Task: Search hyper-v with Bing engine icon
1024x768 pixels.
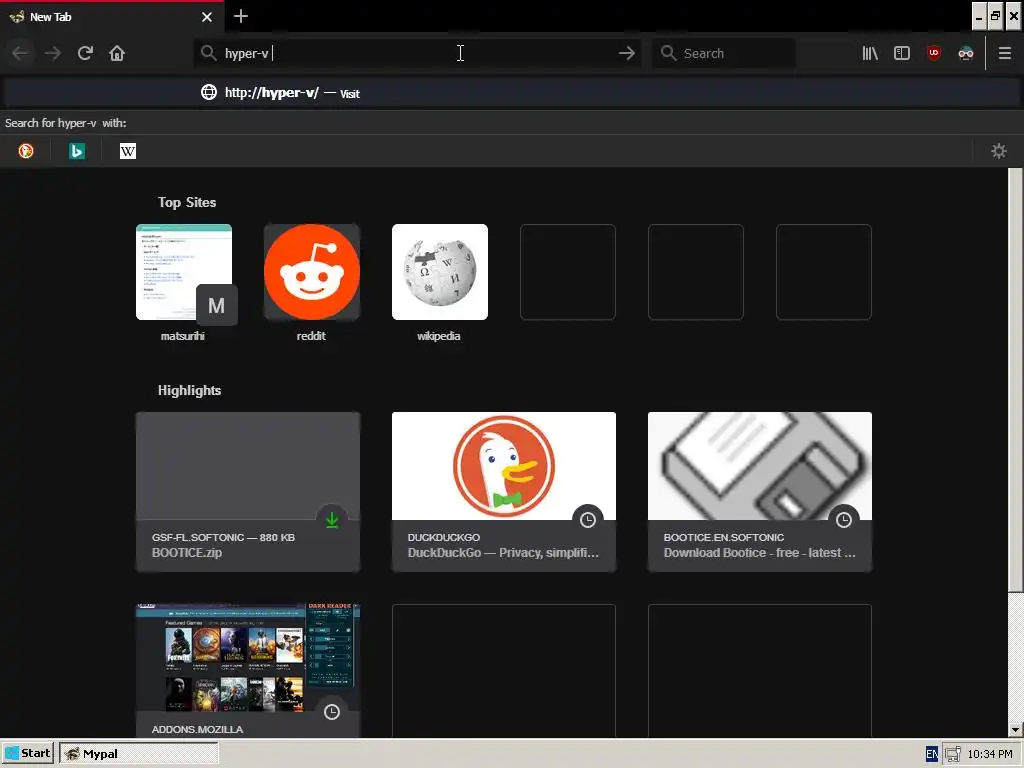Action: tap(77, 151)
